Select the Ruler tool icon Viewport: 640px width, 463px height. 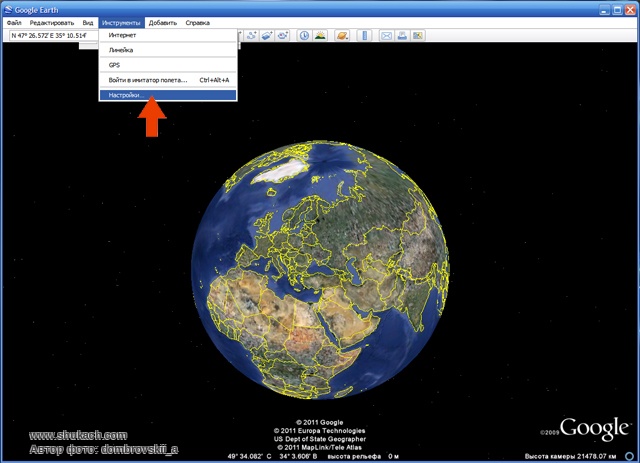coord(364,36)
